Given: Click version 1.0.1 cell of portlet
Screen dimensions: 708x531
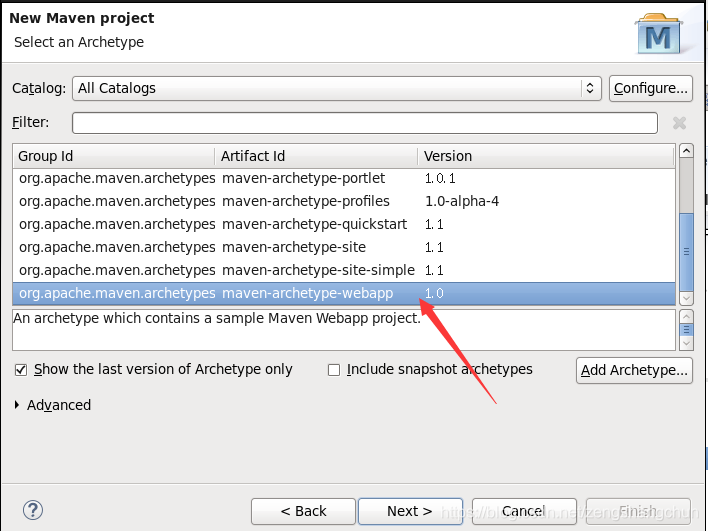Looking at the screenshot, I should coord(440,178).
